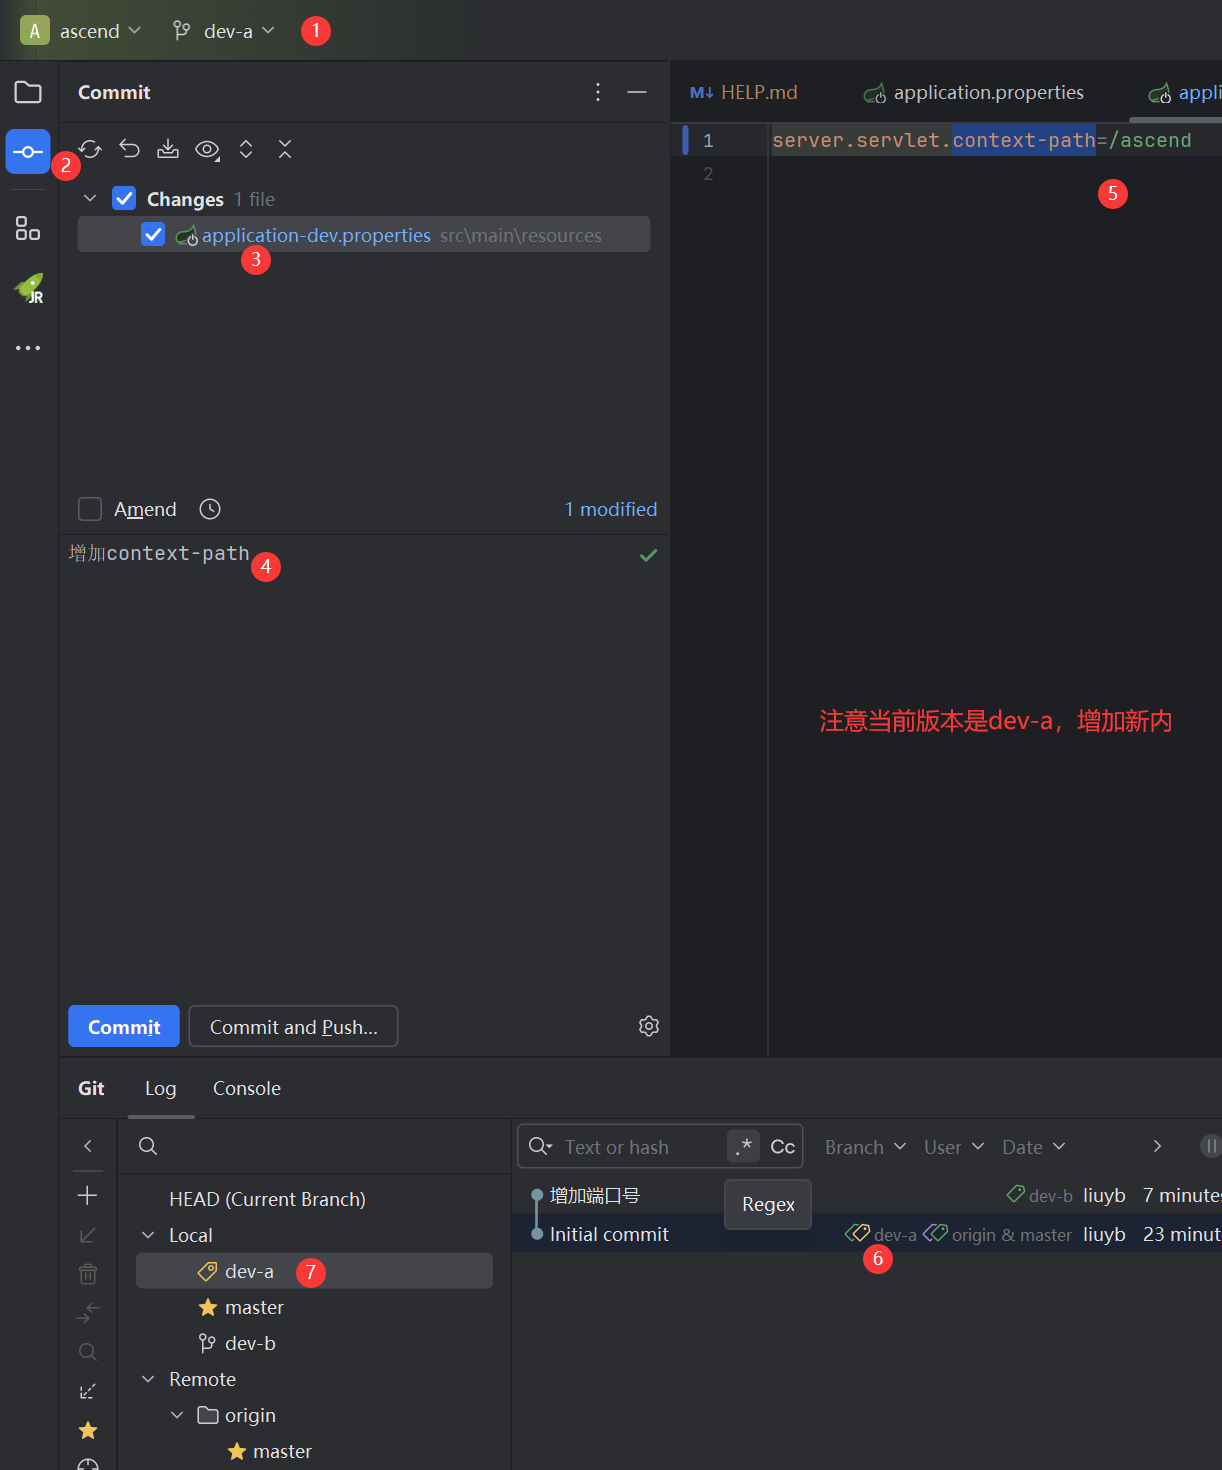Collapse the Local branches tree node
The height and width of the screenshot is (1470, 1222).
coord(149,1235)
